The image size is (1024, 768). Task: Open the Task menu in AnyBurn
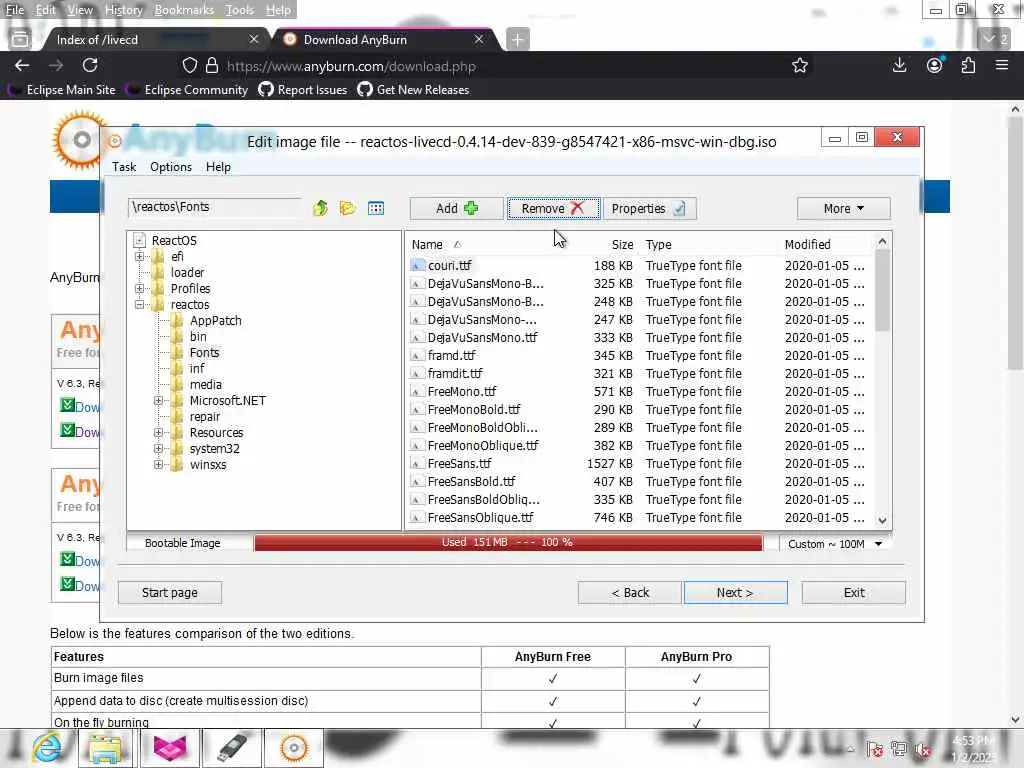124,167
